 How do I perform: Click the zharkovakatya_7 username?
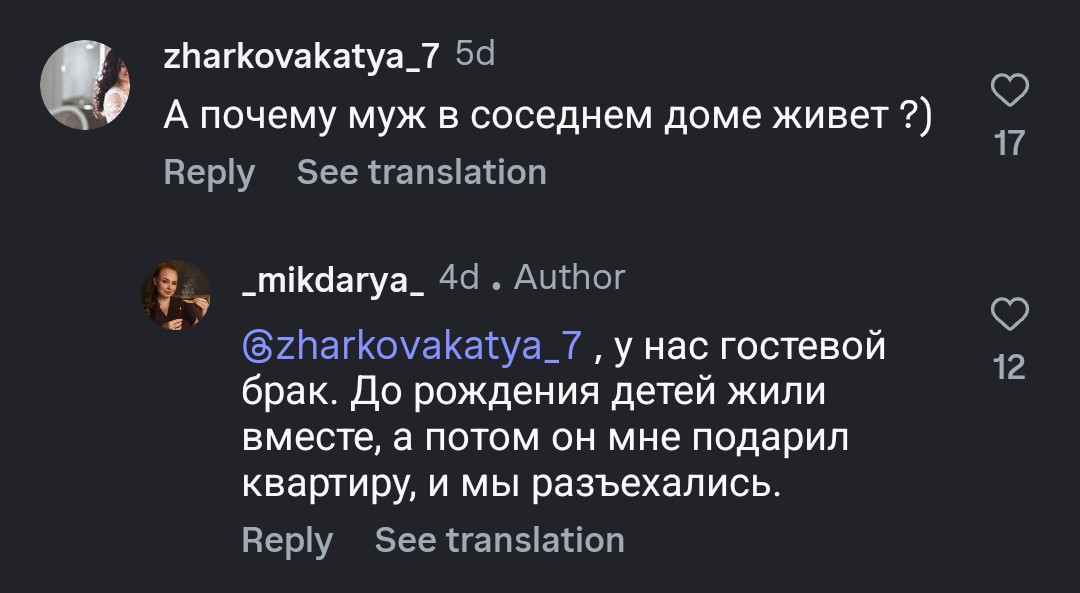point(301,56)
